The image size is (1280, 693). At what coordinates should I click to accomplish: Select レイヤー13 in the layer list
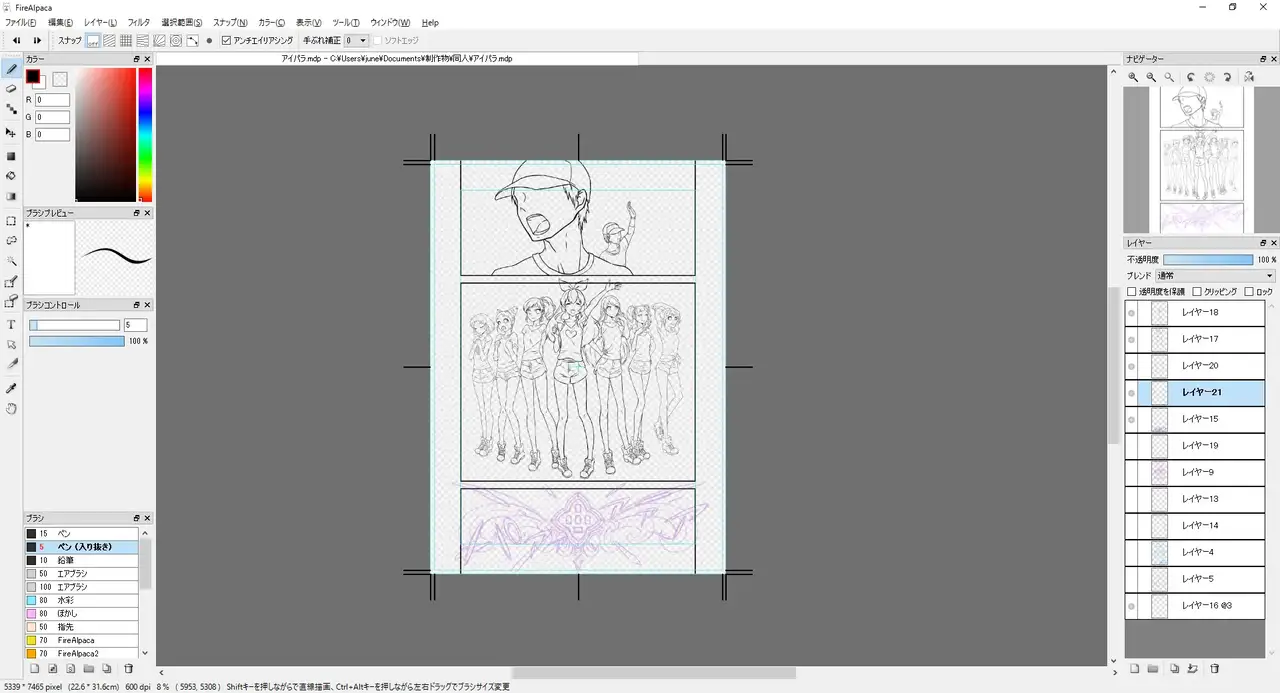(x=1200, y=499)
